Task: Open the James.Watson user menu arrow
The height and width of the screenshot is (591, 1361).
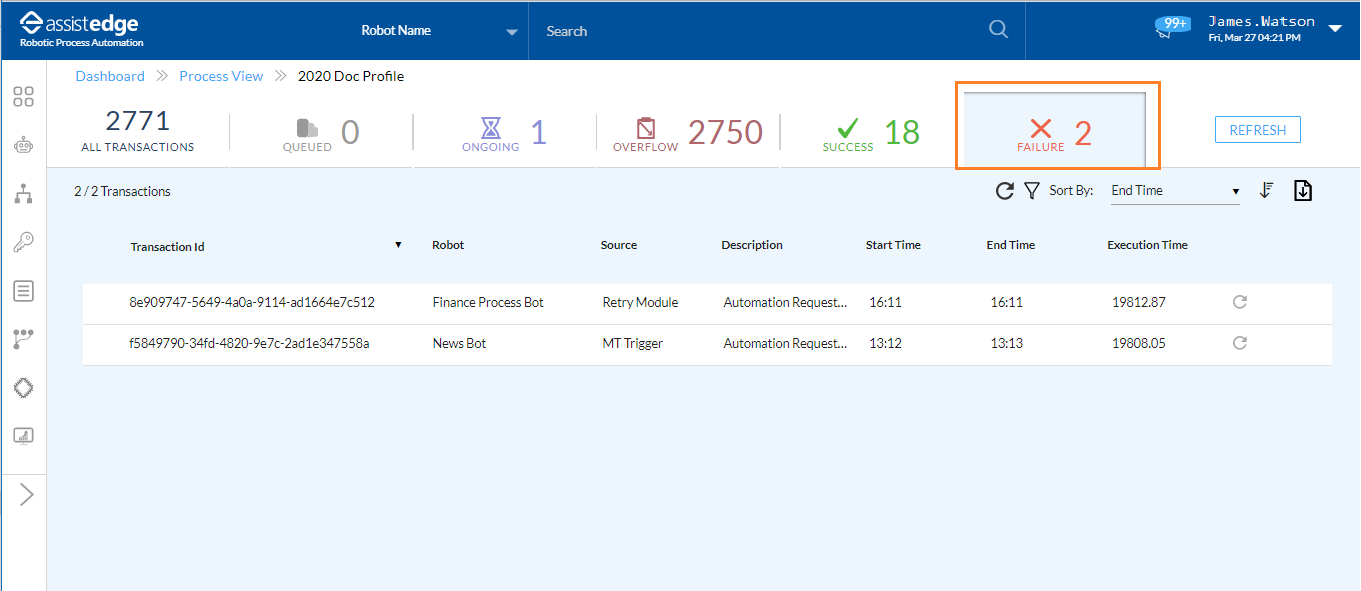Action: tap(1335, 29)
